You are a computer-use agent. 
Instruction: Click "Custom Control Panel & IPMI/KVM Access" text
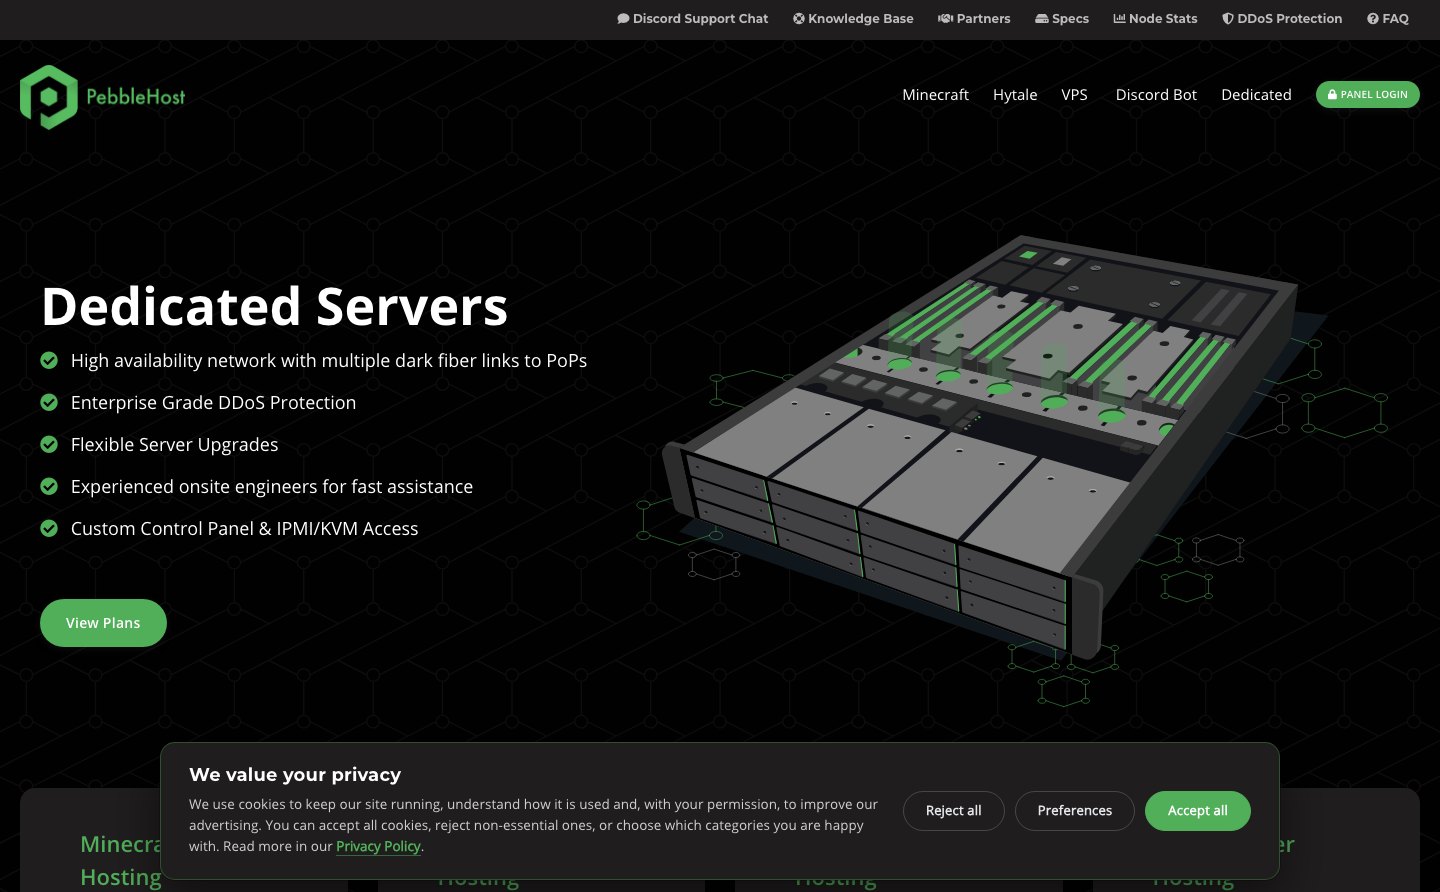point(245,529)
